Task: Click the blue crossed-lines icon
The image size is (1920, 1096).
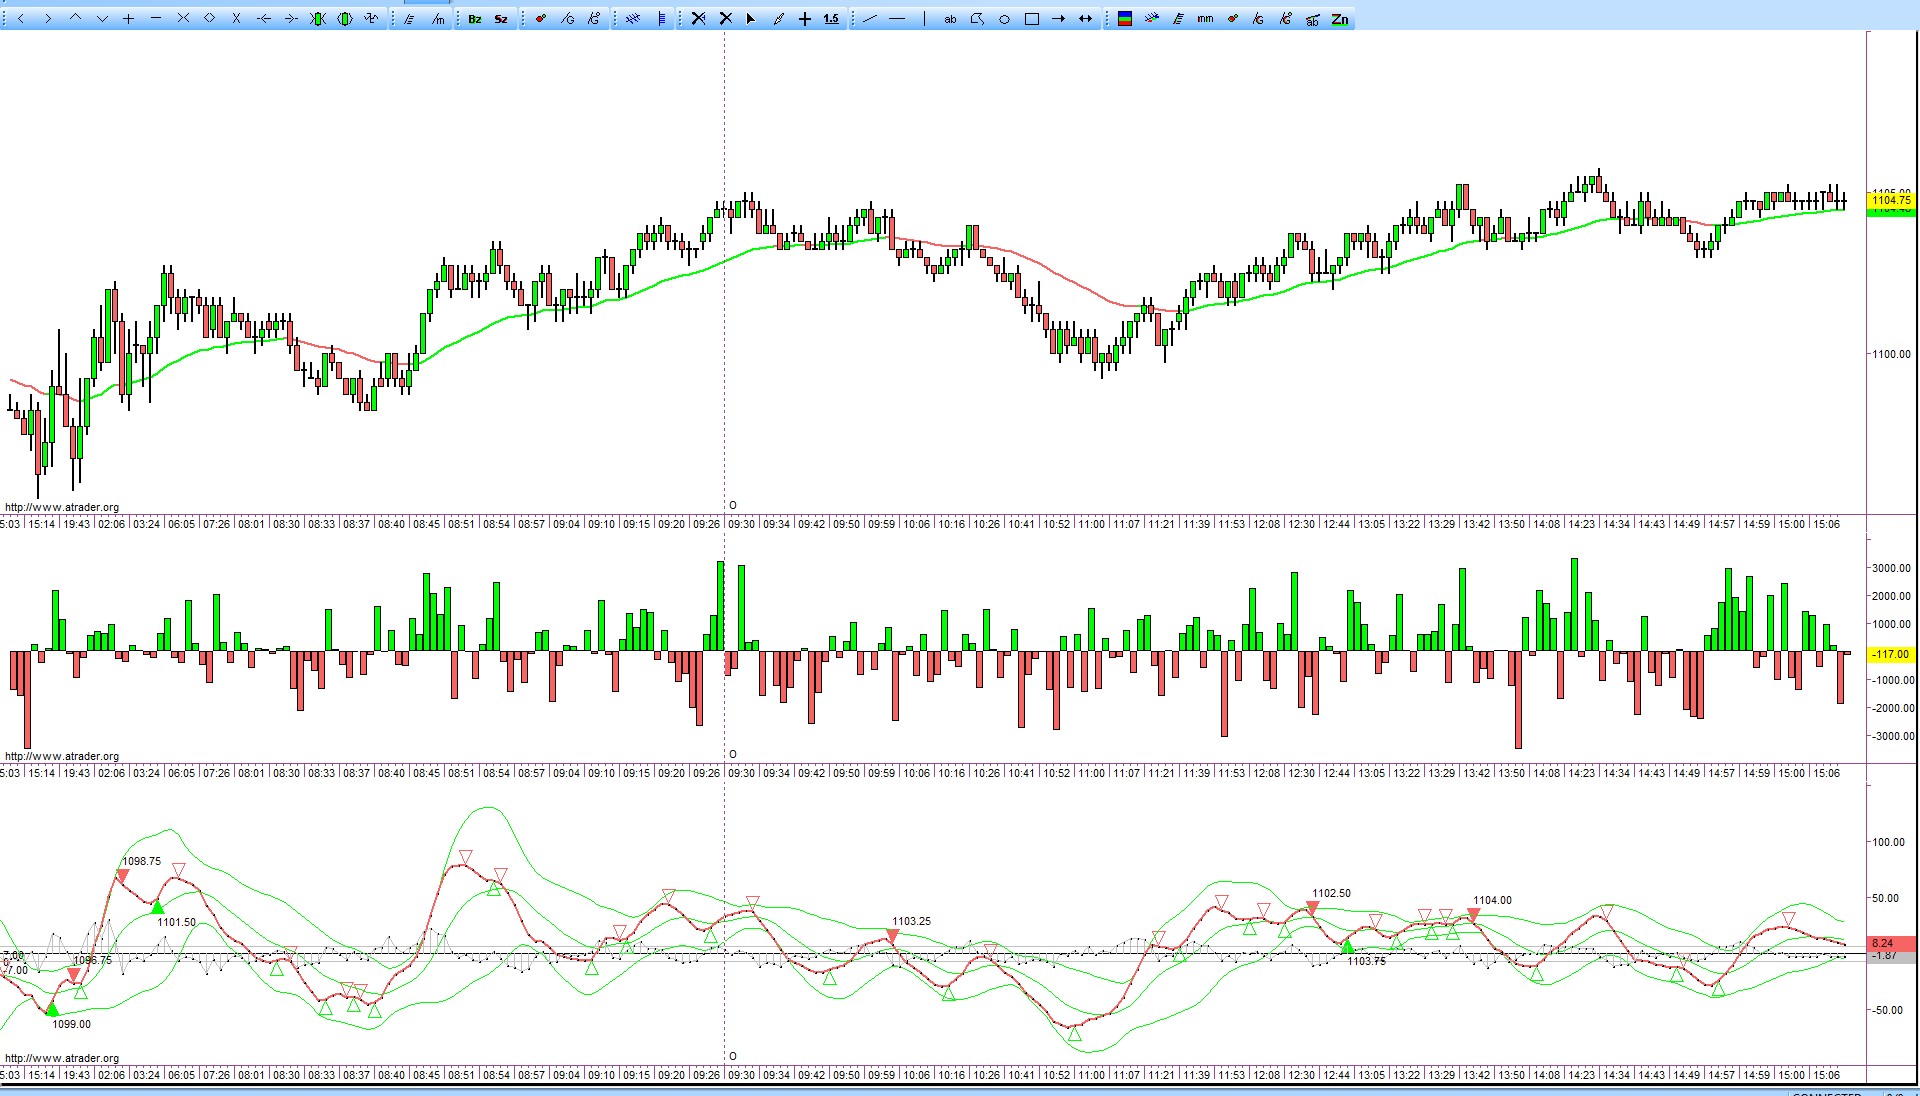Action: click(x=633, y=18)
